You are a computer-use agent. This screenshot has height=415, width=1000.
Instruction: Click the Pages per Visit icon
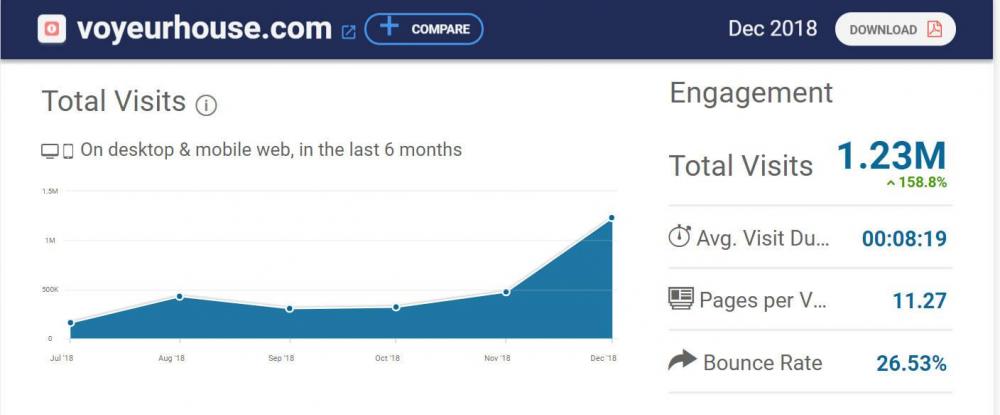click(x=681, y=300)
